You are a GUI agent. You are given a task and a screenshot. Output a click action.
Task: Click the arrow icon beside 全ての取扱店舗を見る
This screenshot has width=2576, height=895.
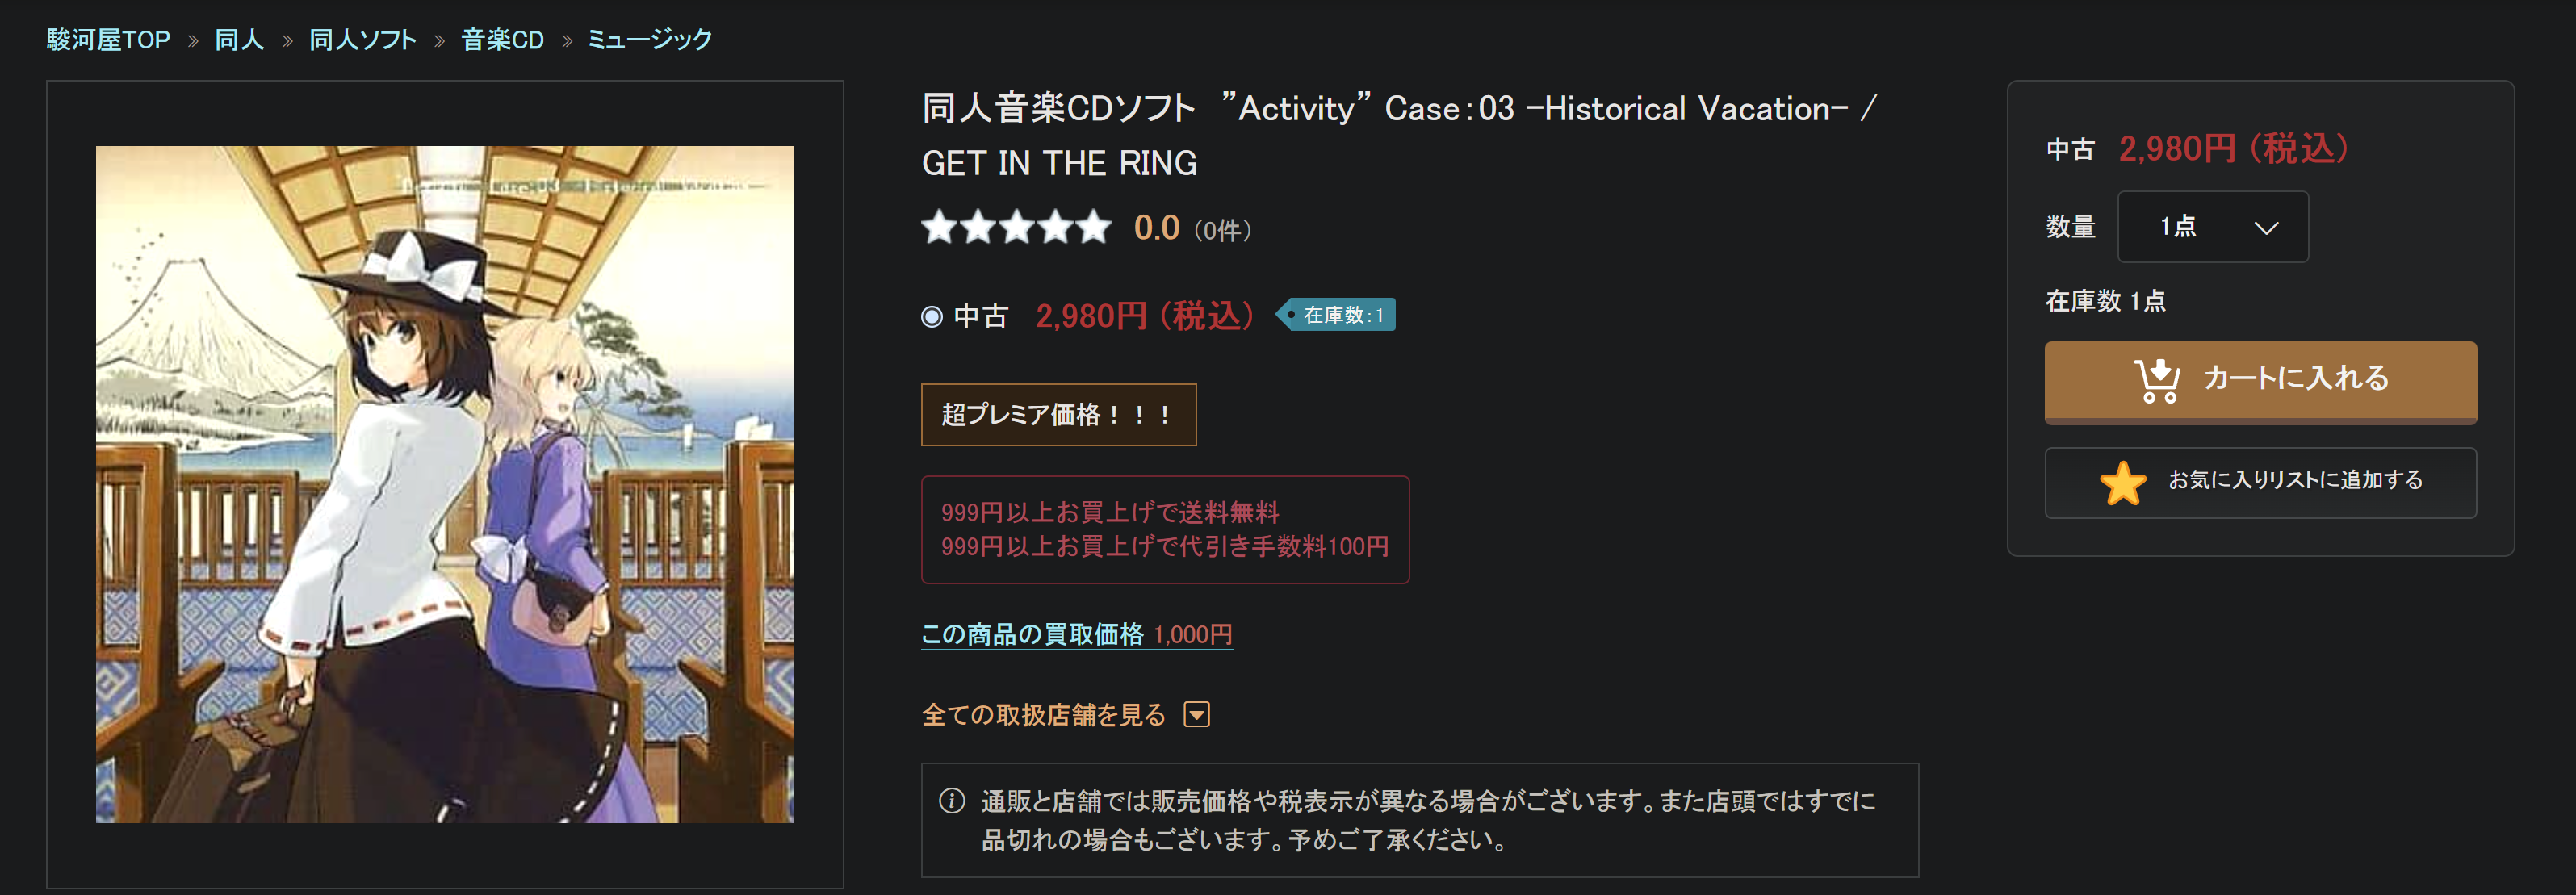[x=1196, y=714]
